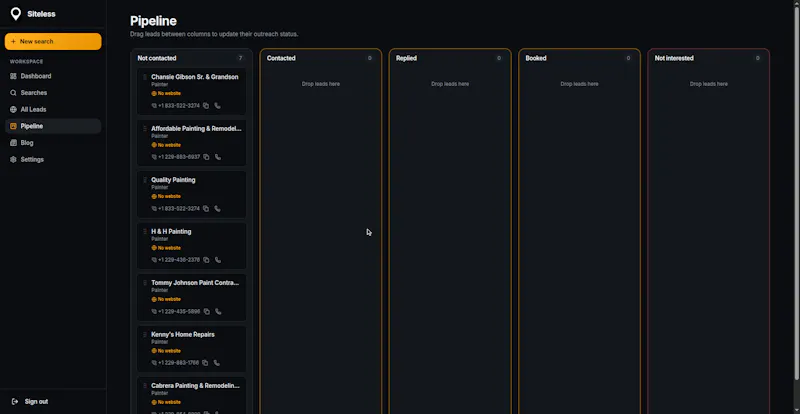Image resolution: width=800 pixels, height=414 pixels.
Task: Click the Contacted column header
Action: point(281,58)
